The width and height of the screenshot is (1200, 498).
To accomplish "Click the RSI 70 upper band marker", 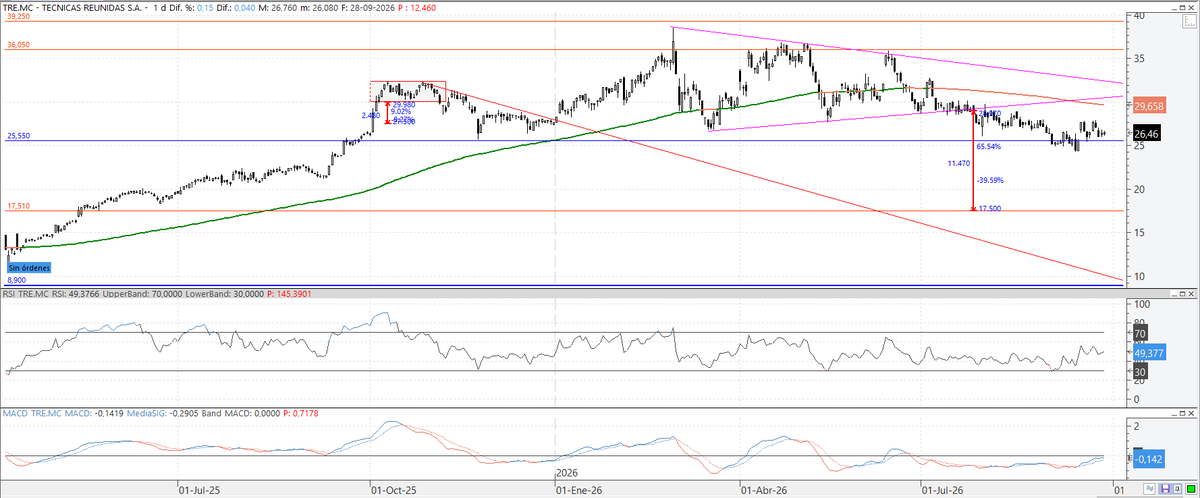I will [x=1140, y=333].
